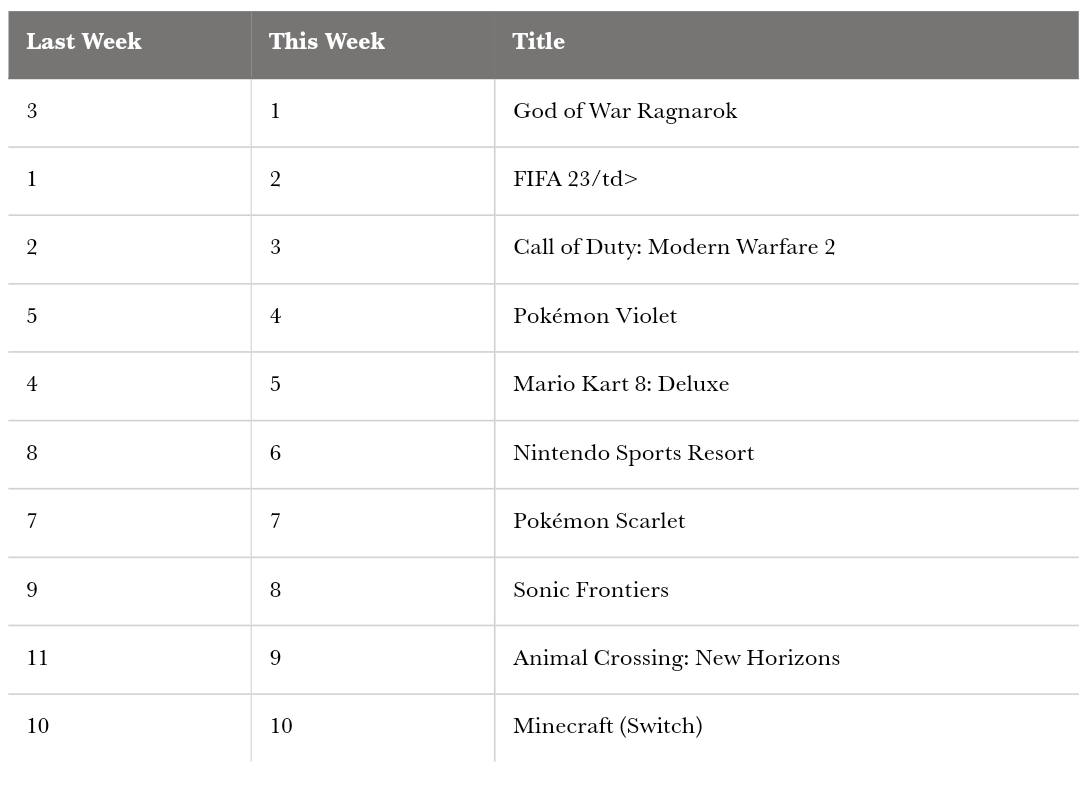Select Animal Crossing: New Horizons entry
Screen dimensions: 1080x787
[676, 658]
